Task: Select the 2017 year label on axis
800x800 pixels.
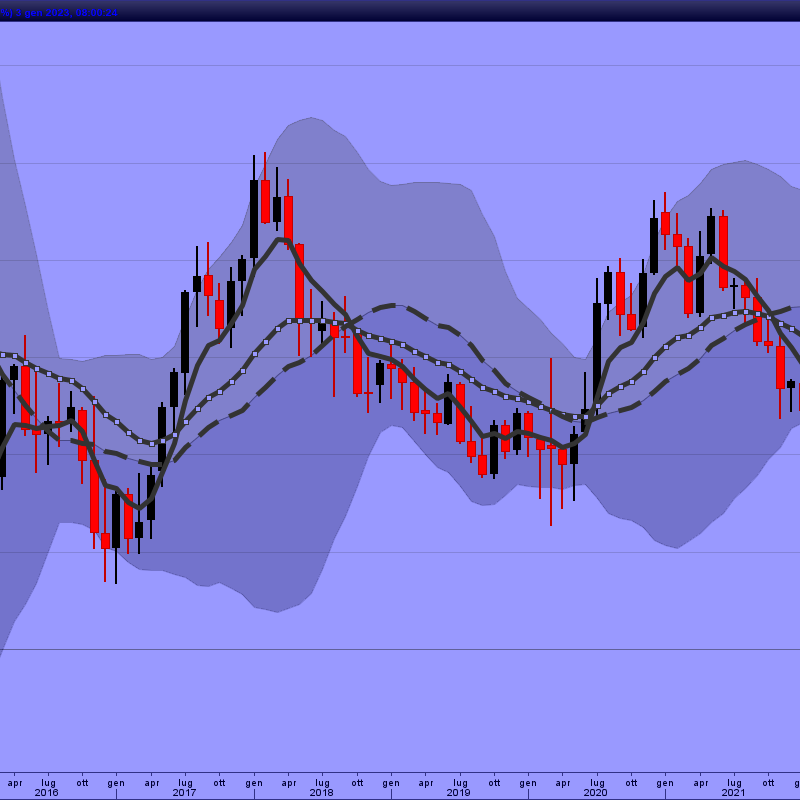Action: pyautogui.click(x=184, y=792)
